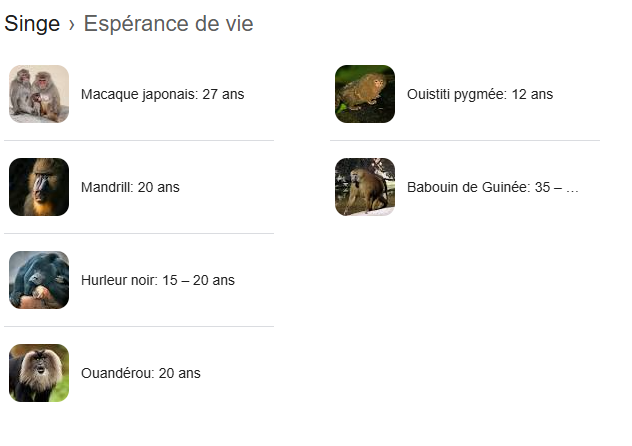Click the '12 ans' lifespan value
Viewport: 632px width, 446px height.
click(532, 94)
